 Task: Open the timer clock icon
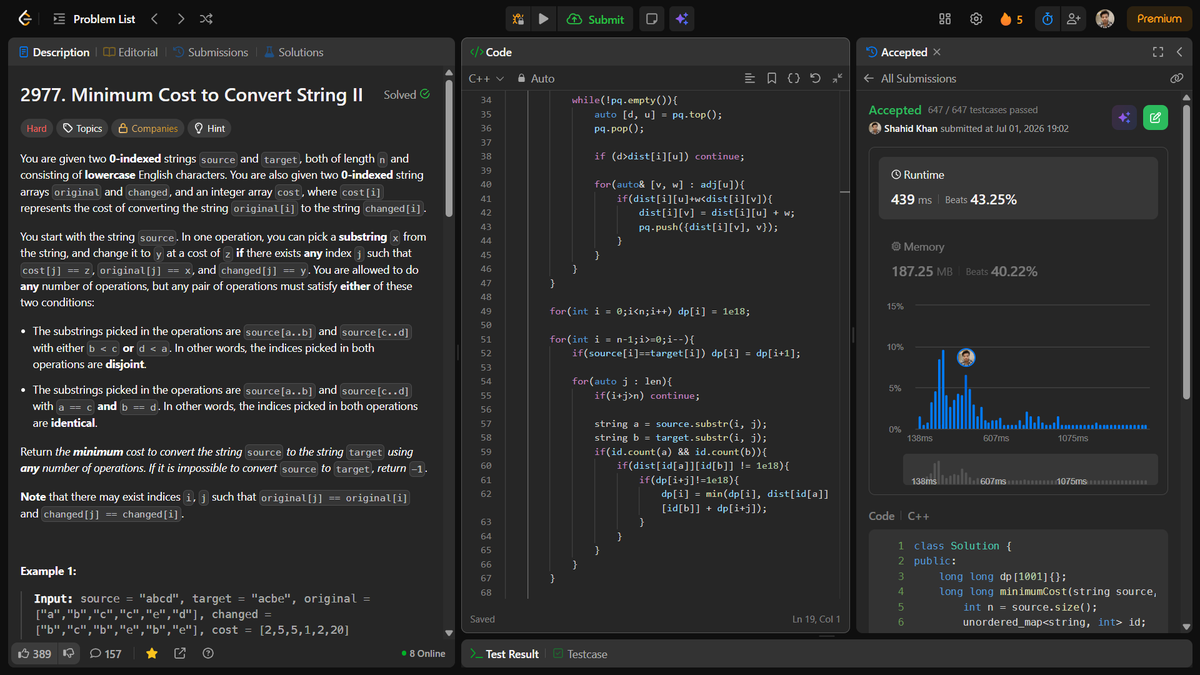pyautogui.click(x=1047, y=19)
